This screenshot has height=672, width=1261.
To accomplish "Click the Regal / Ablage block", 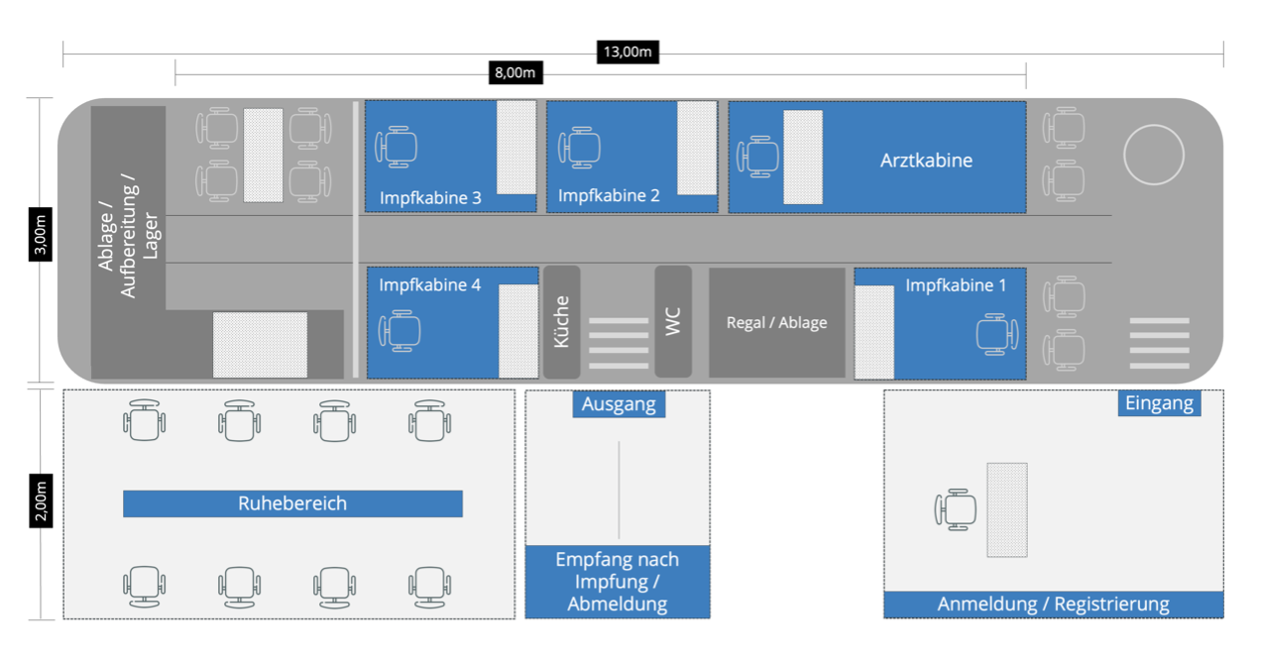I will [x=776, y=323].
